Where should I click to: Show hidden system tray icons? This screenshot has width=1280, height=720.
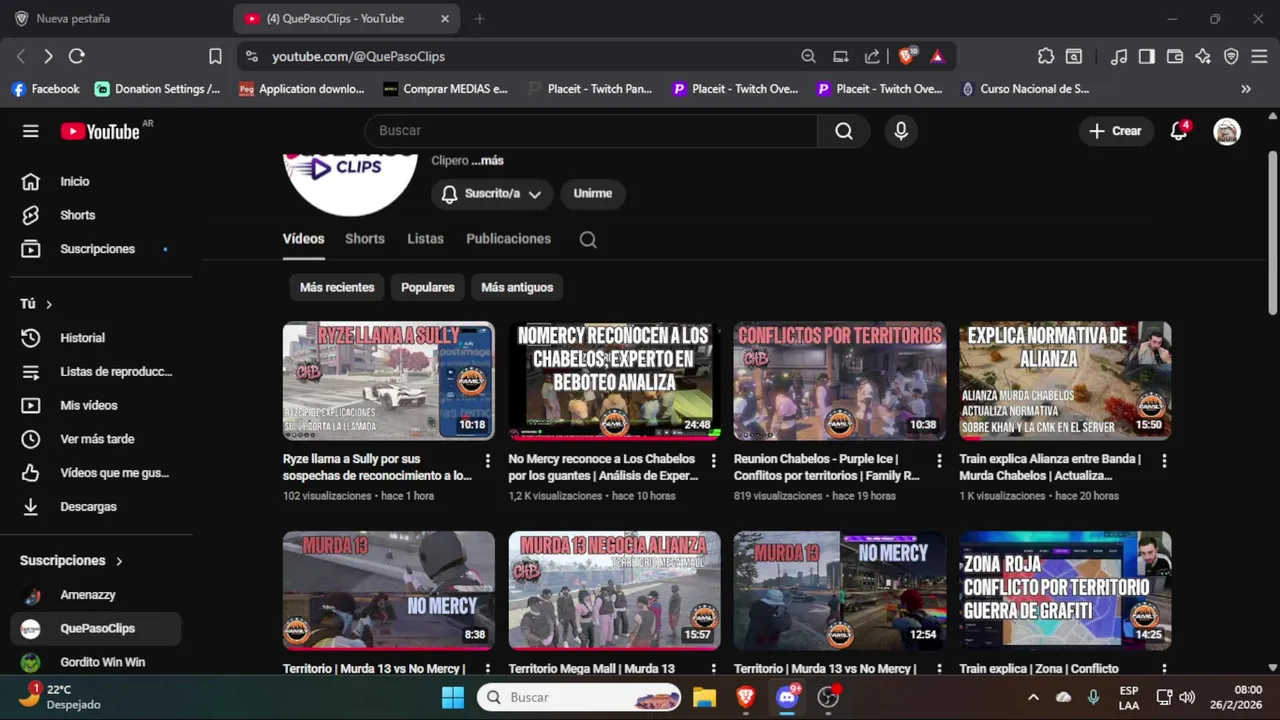1033,697
